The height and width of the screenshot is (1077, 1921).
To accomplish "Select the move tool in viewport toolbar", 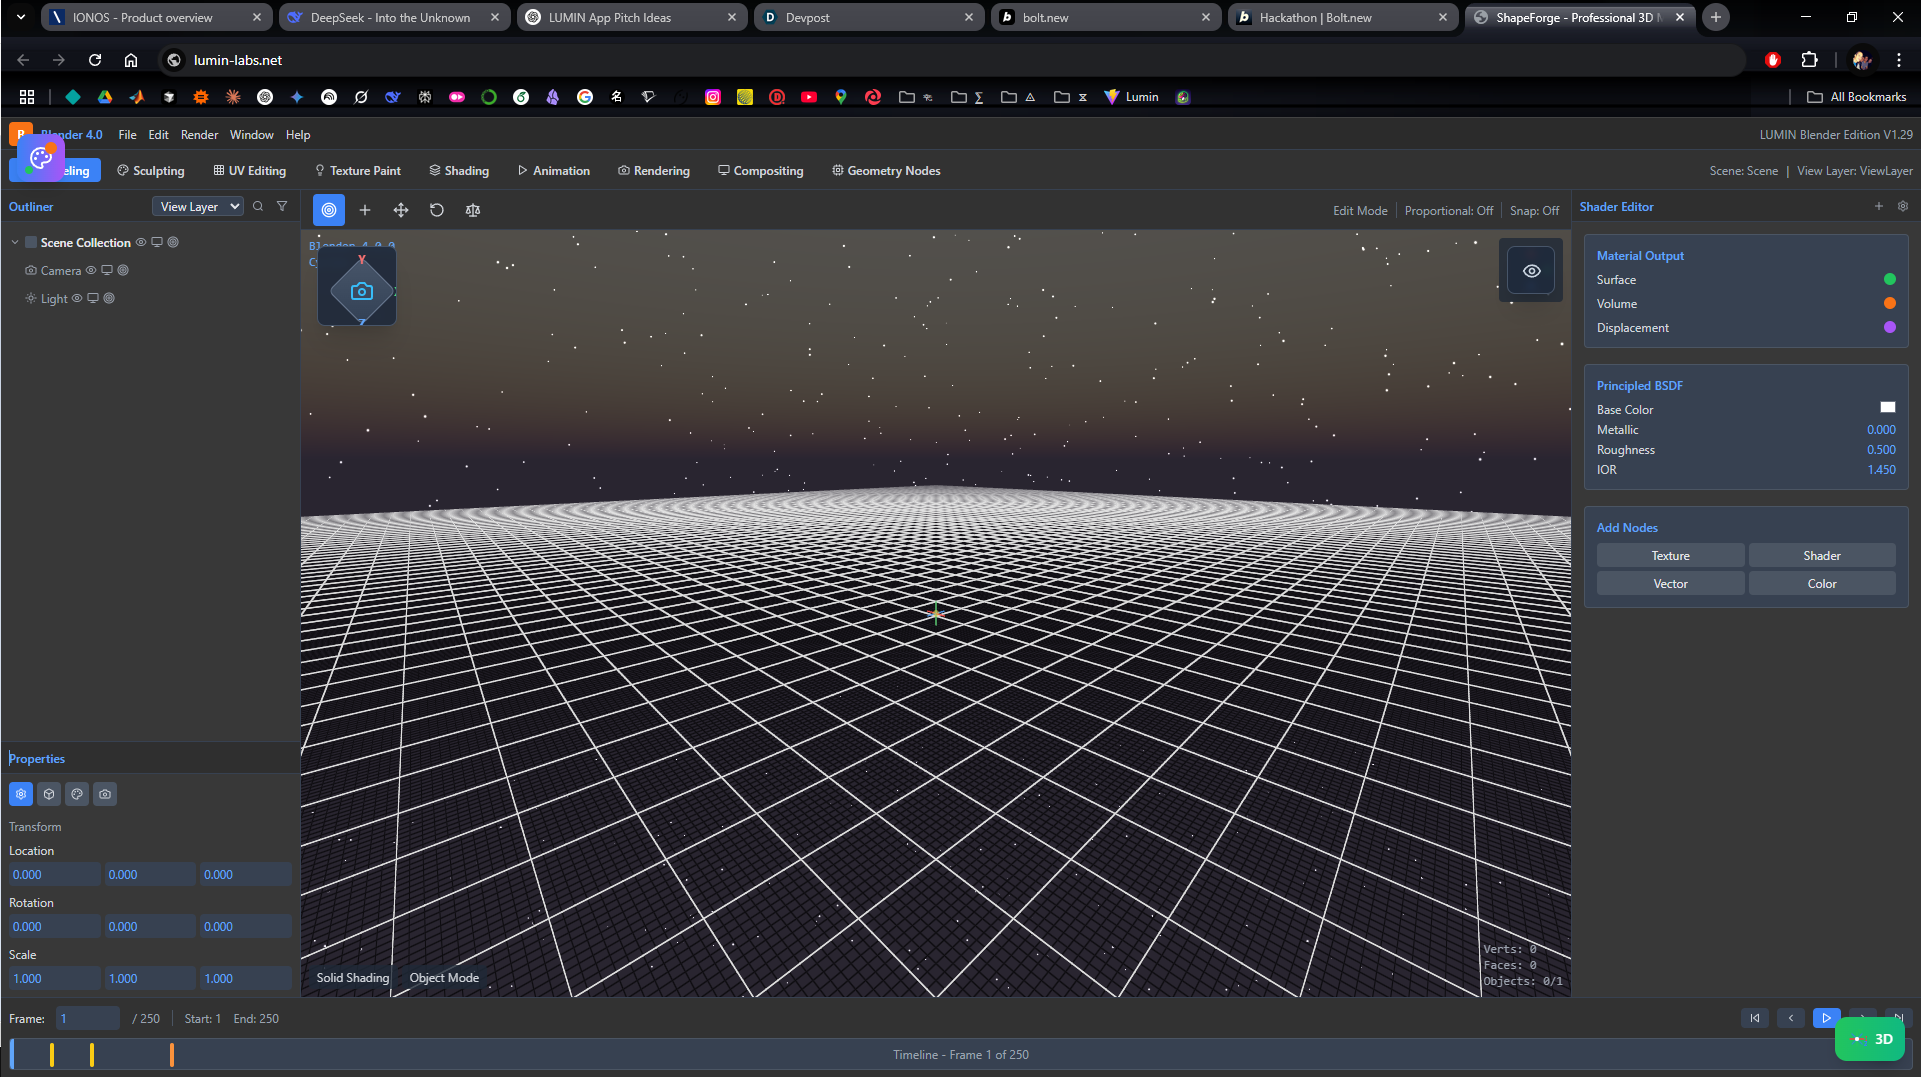I will [401, 210].
